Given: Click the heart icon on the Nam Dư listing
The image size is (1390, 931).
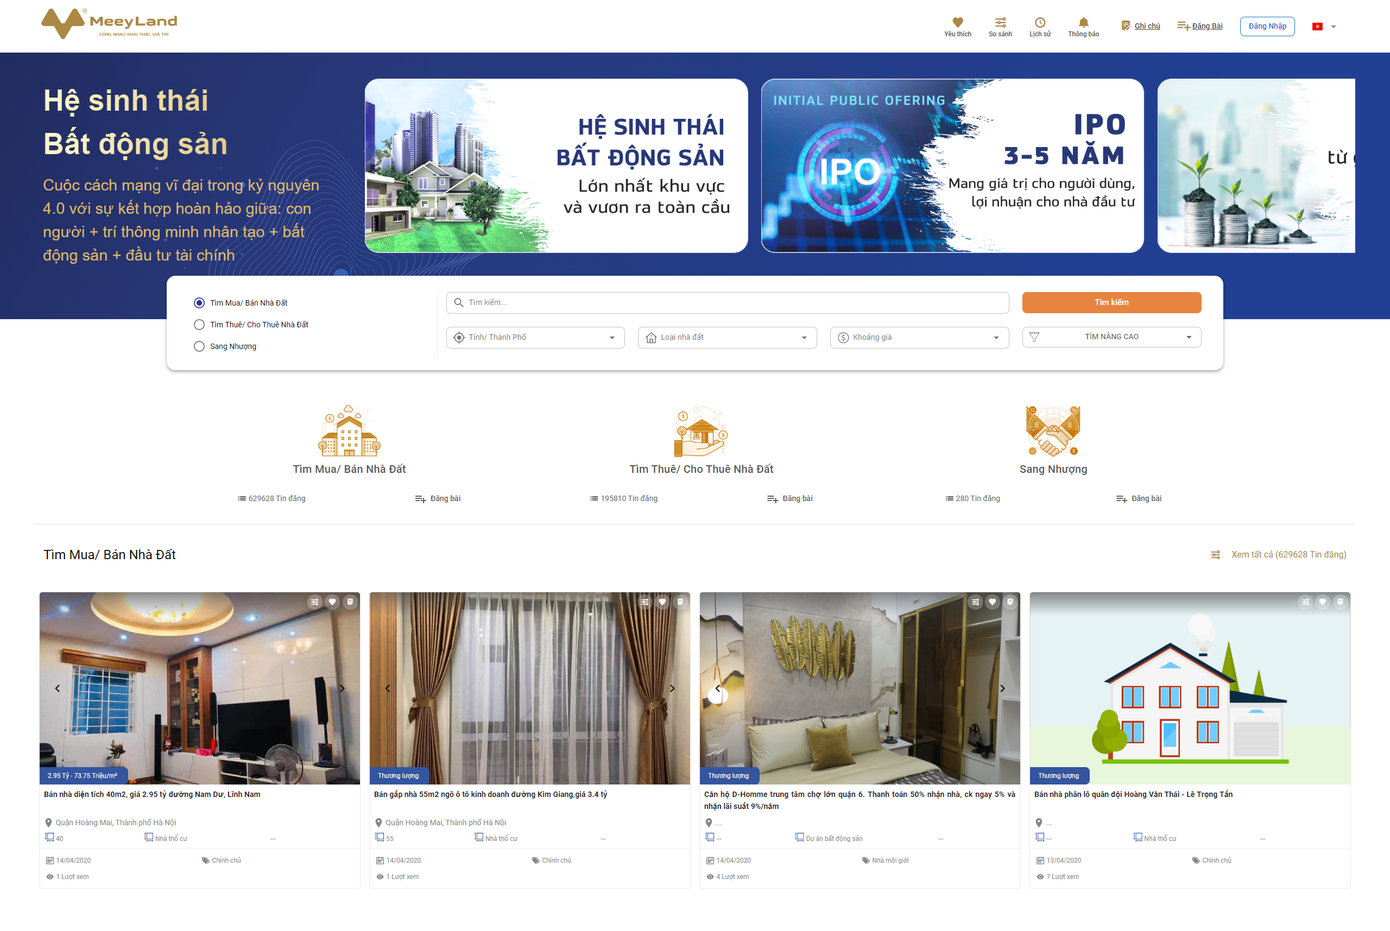Looking at the screenshot, I should [332, 602].
